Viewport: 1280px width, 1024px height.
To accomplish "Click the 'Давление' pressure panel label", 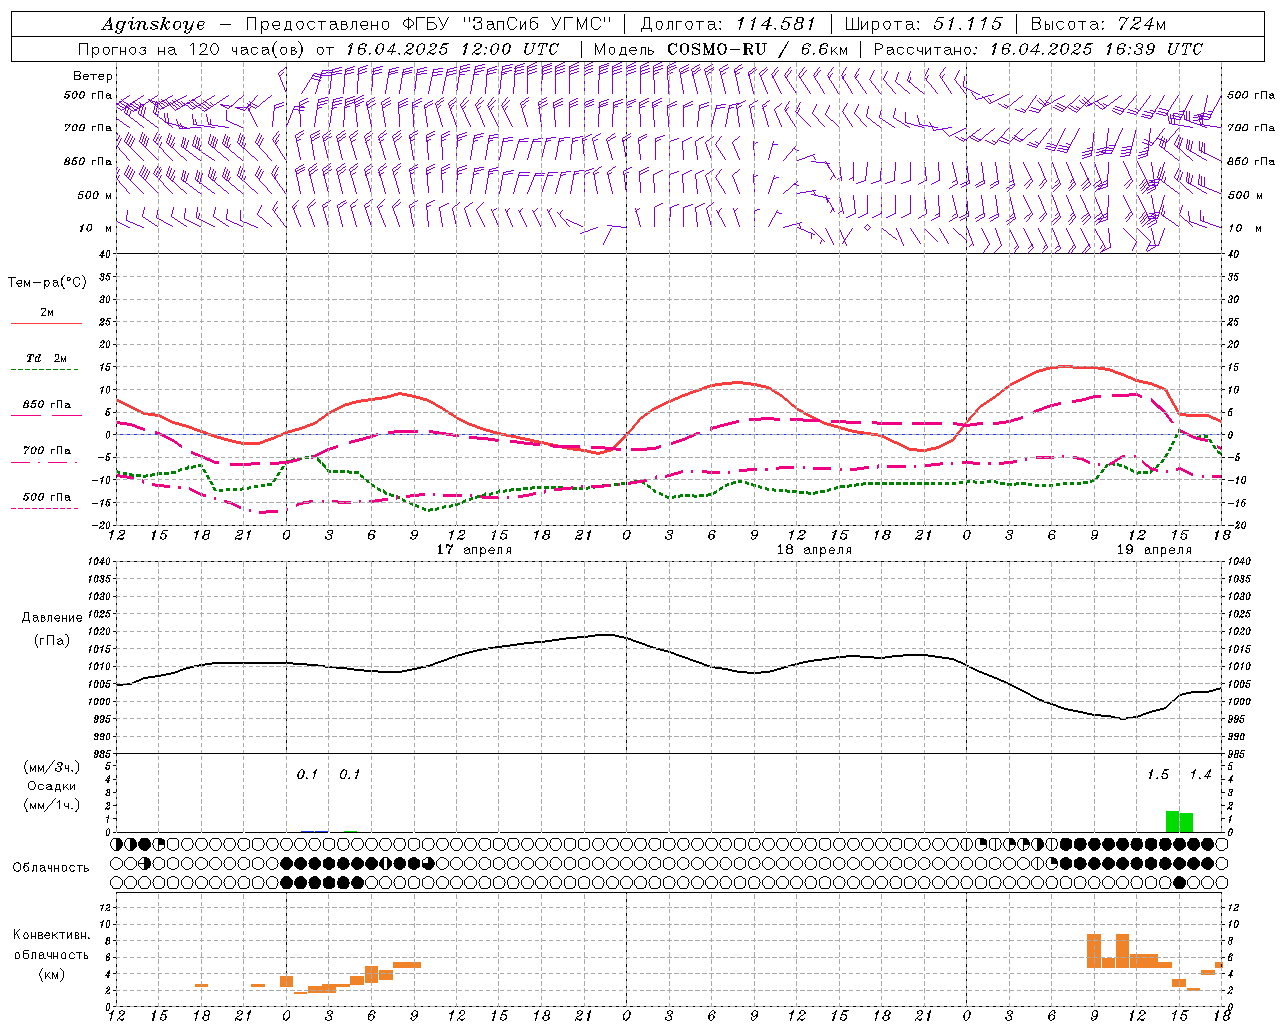I will [x=52, y=618].
